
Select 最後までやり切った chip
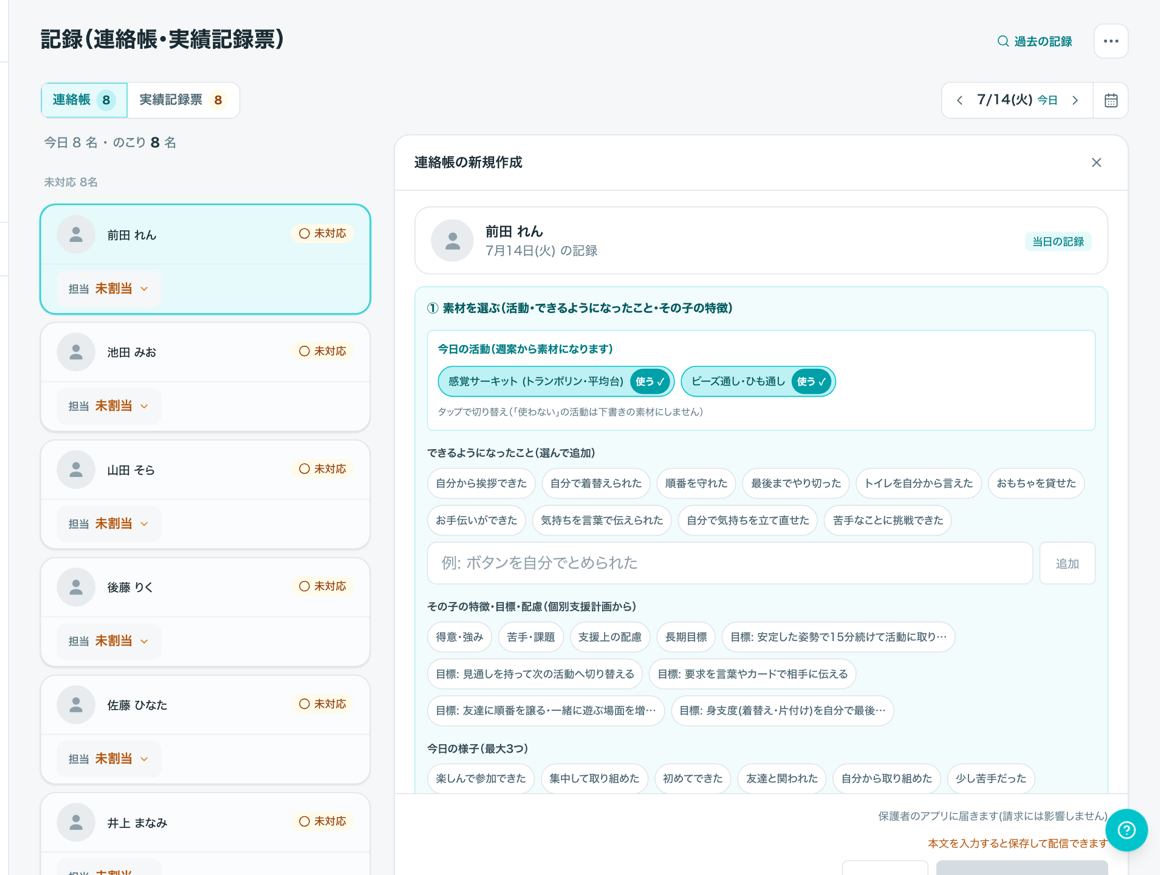point(796,483)
